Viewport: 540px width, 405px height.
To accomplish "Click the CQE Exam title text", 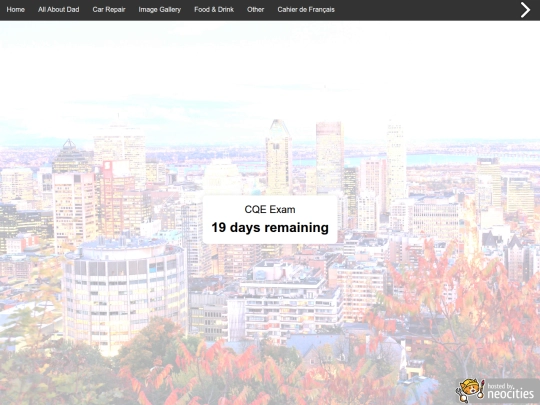I will click(x=270, y=209).
